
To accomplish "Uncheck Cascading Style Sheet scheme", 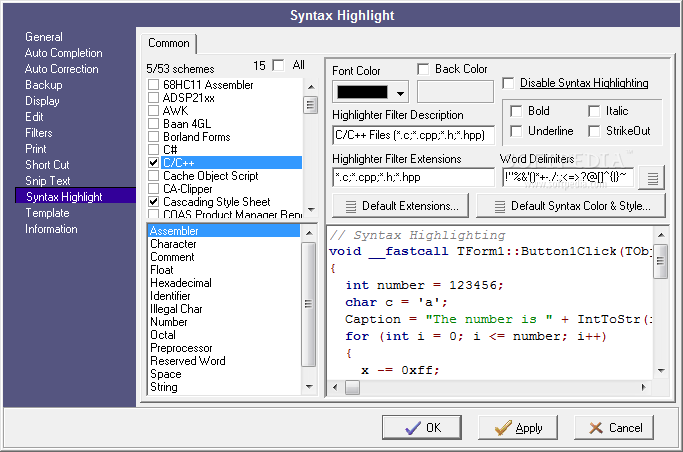I will 153,202.
